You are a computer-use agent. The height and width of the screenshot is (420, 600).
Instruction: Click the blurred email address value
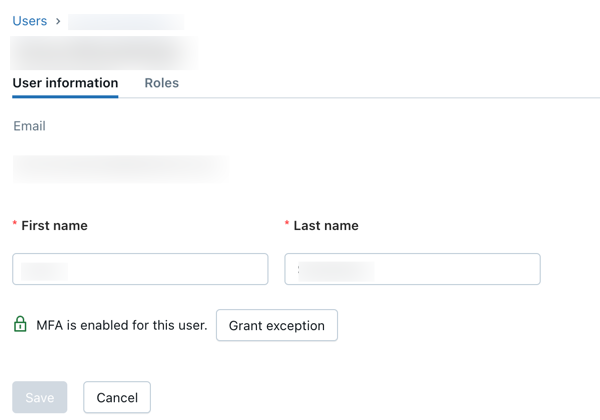pos(120,168)
